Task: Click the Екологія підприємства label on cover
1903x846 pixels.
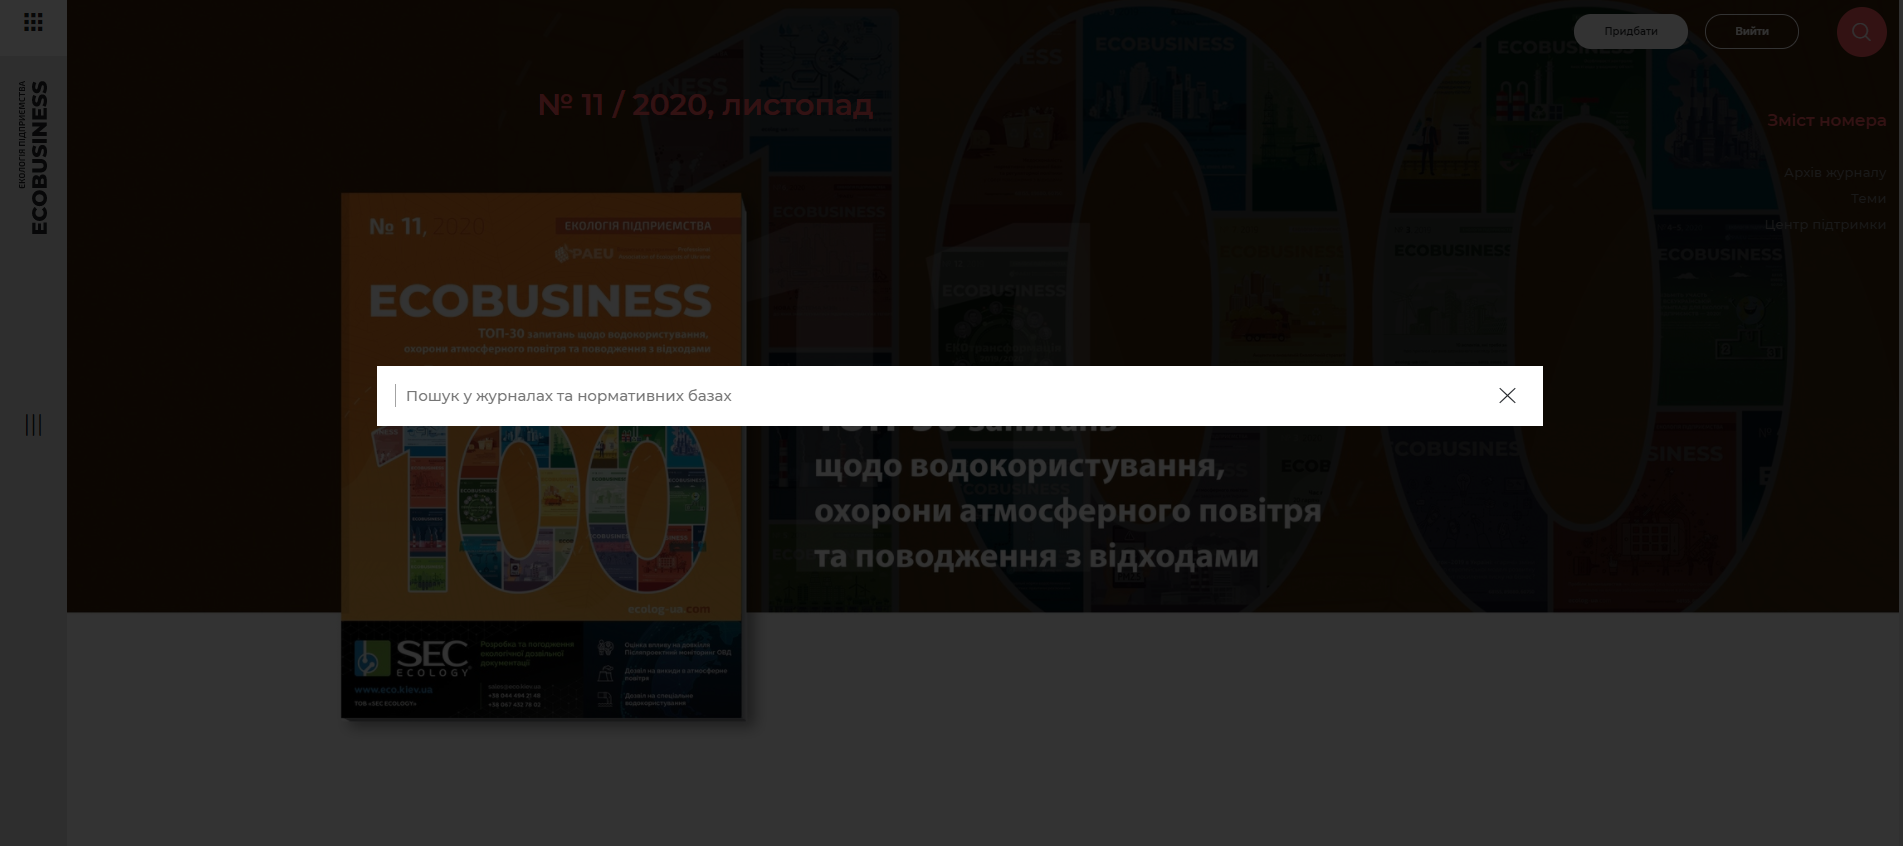Action: click(637, 226)
